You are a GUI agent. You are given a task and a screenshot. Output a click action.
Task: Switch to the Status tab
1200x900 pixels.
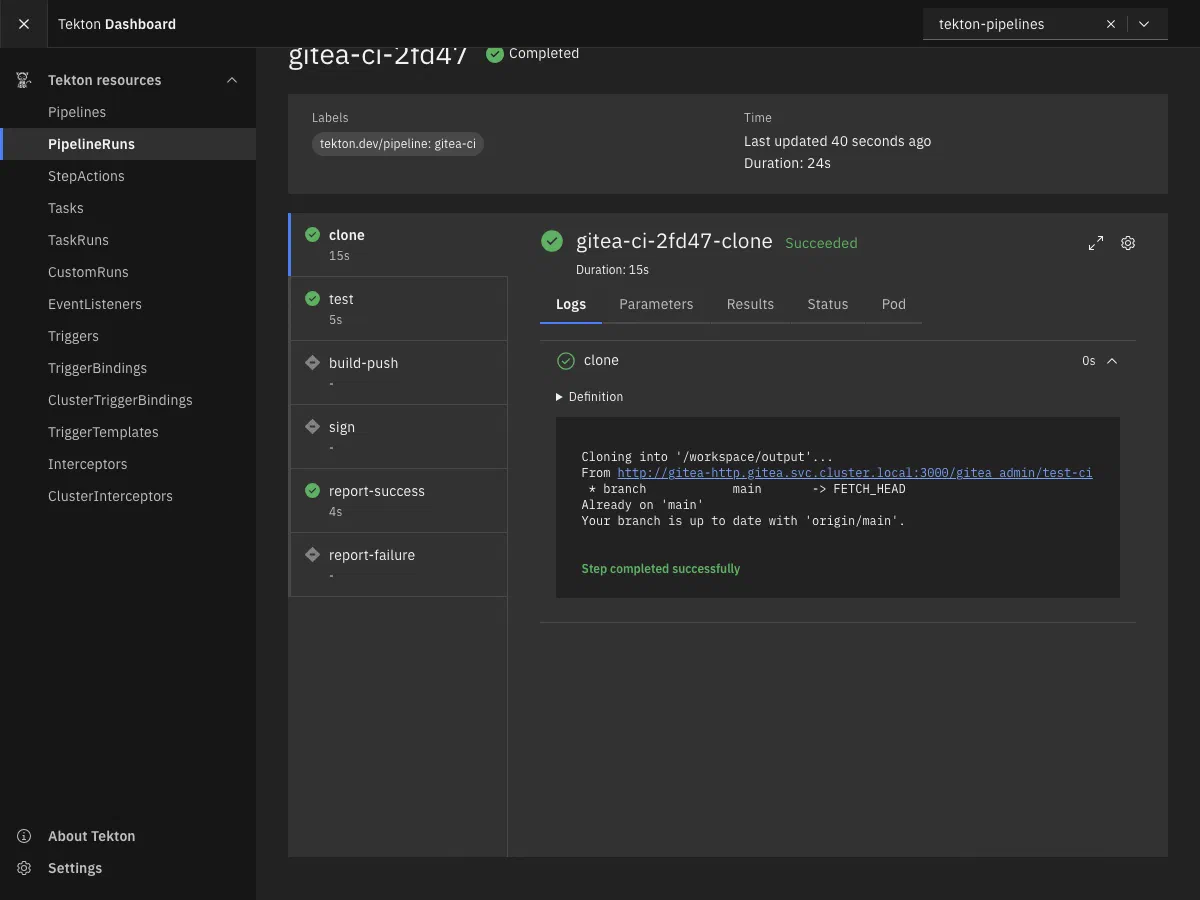pyautogui.click(x=828, y=304)
